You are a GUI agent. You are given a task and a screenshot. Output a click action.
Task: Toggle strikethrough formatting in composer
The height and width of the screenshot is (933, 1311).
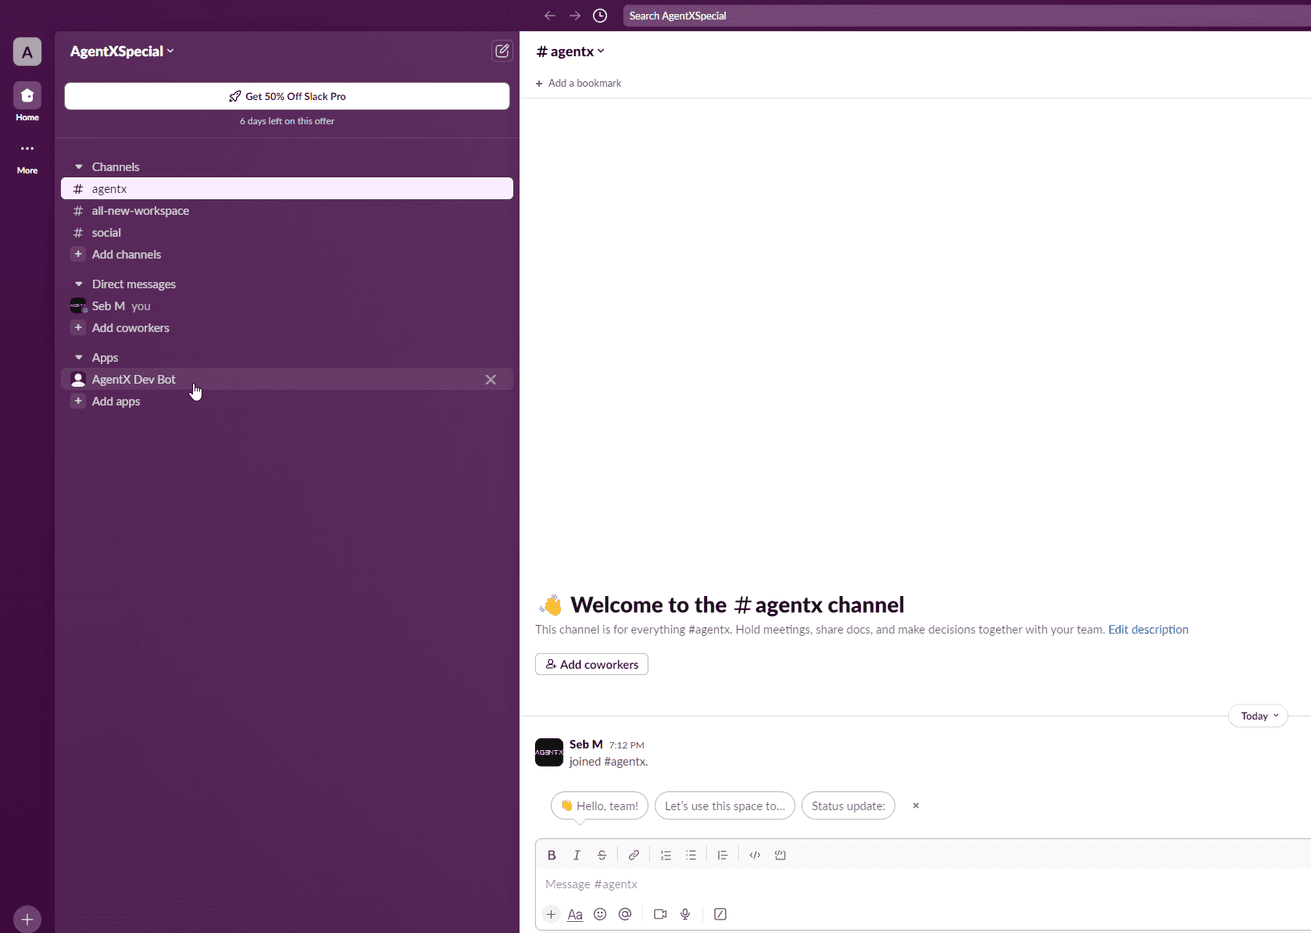(x=602, y=855)
